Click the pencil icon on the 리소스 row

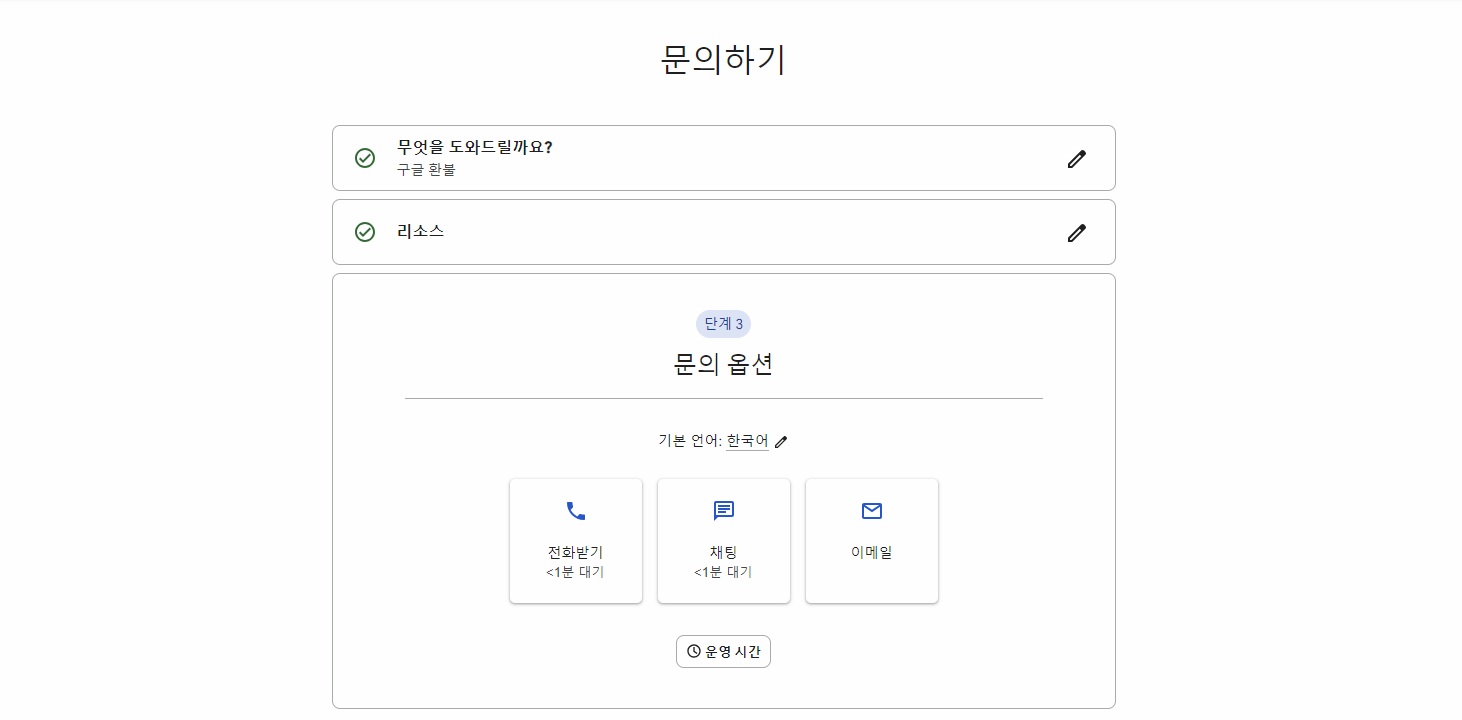click(x=1077, y=232)
